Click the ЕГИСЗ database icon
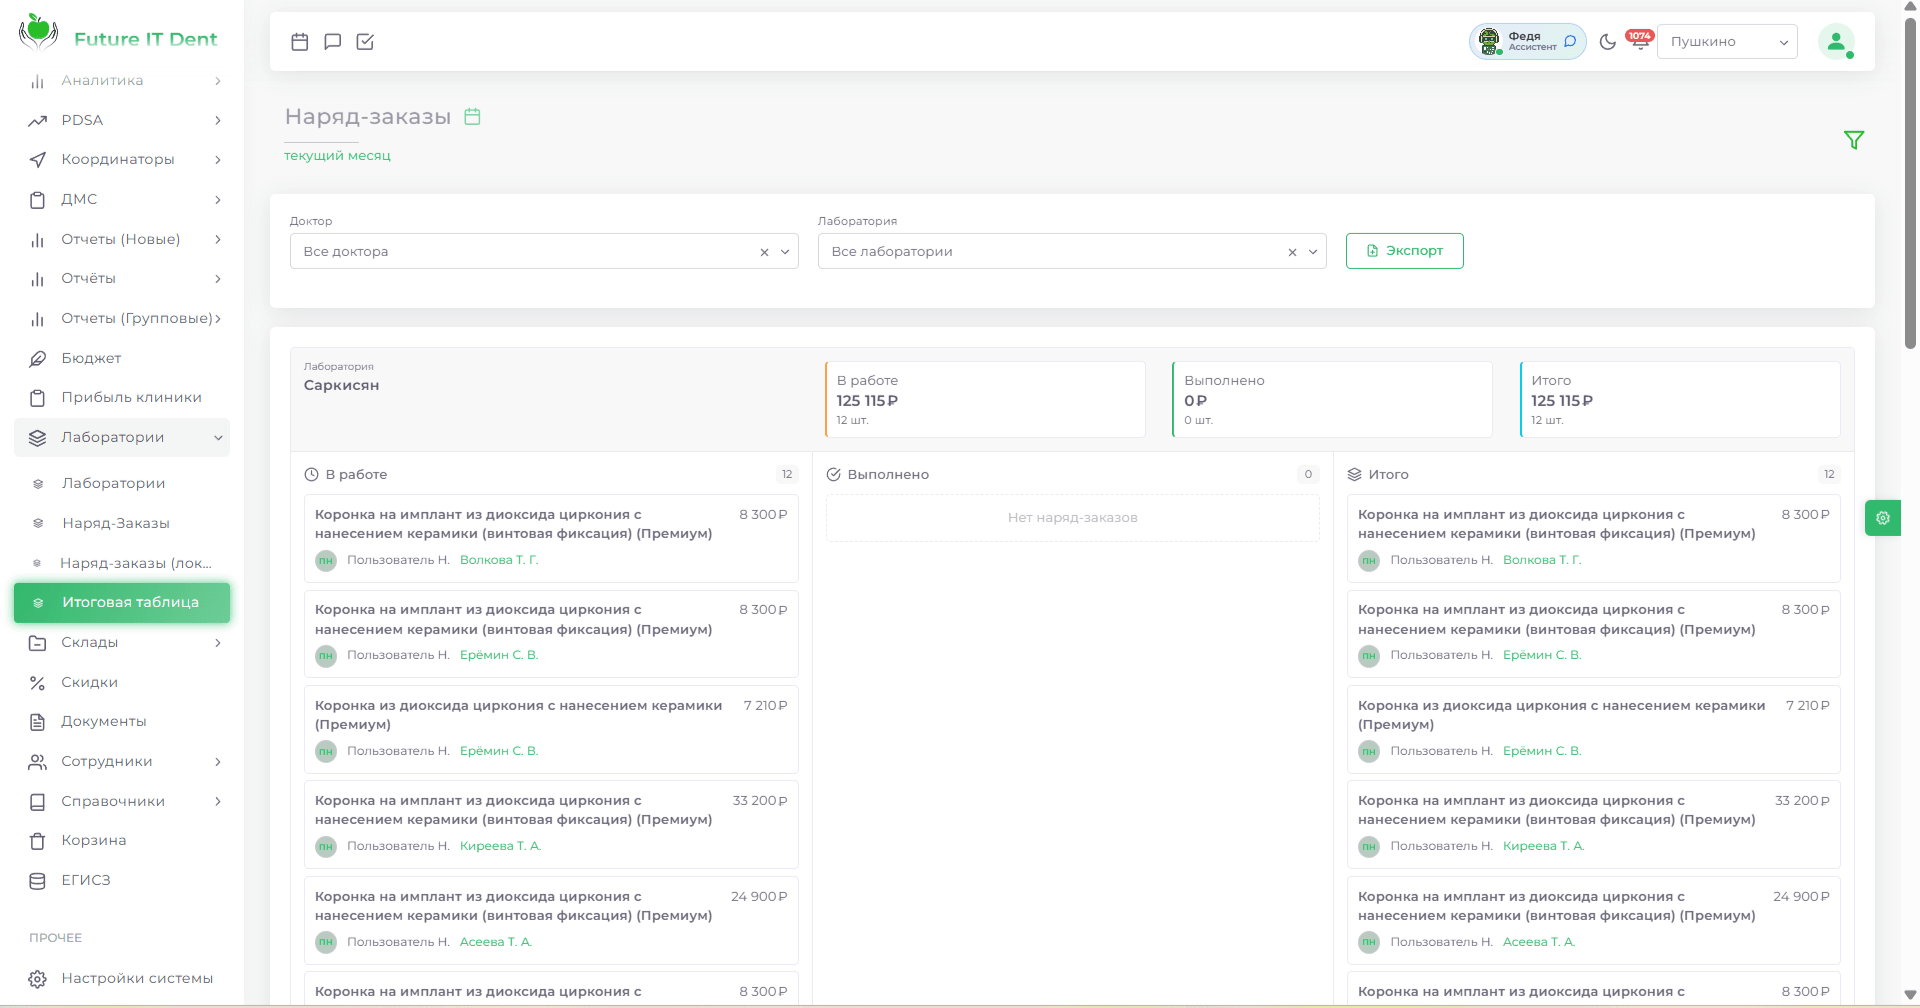 tap(38, 881)
